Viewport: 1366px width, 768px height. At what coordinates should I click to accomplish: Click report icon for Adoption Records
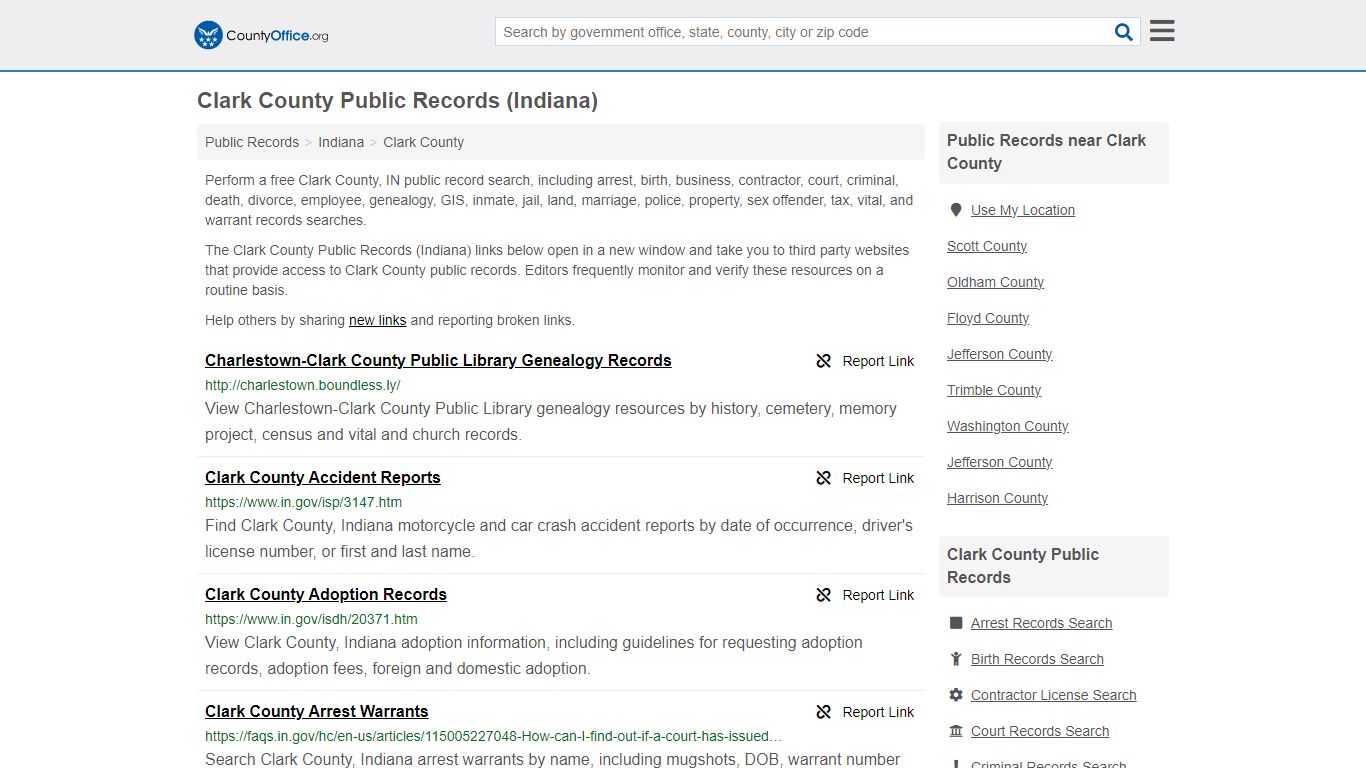pyautogui.click(x=823, y=595)
